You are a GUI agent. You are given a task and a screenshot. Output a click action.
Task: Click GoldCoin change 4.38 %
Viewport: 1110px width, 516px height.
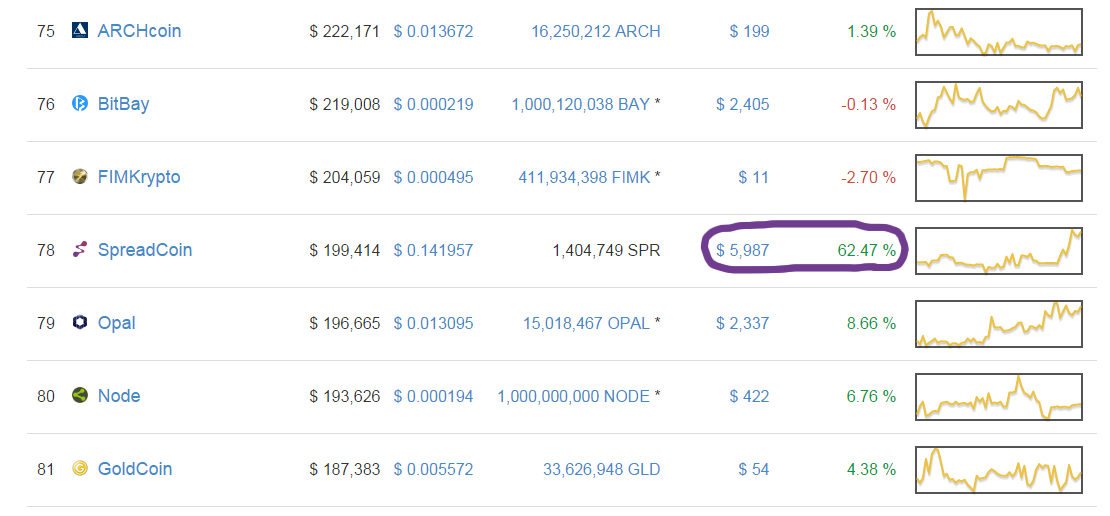pos(871,469)
